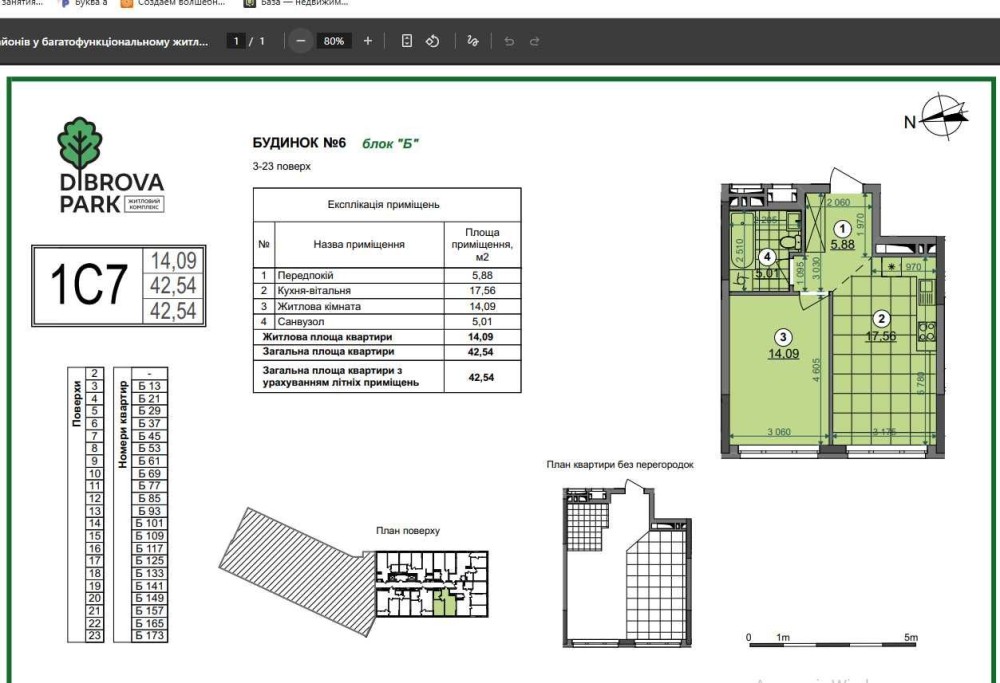Click the 80% zoom level field
The height and width of the screenshot is (683, 1000).
click(334, 41)
